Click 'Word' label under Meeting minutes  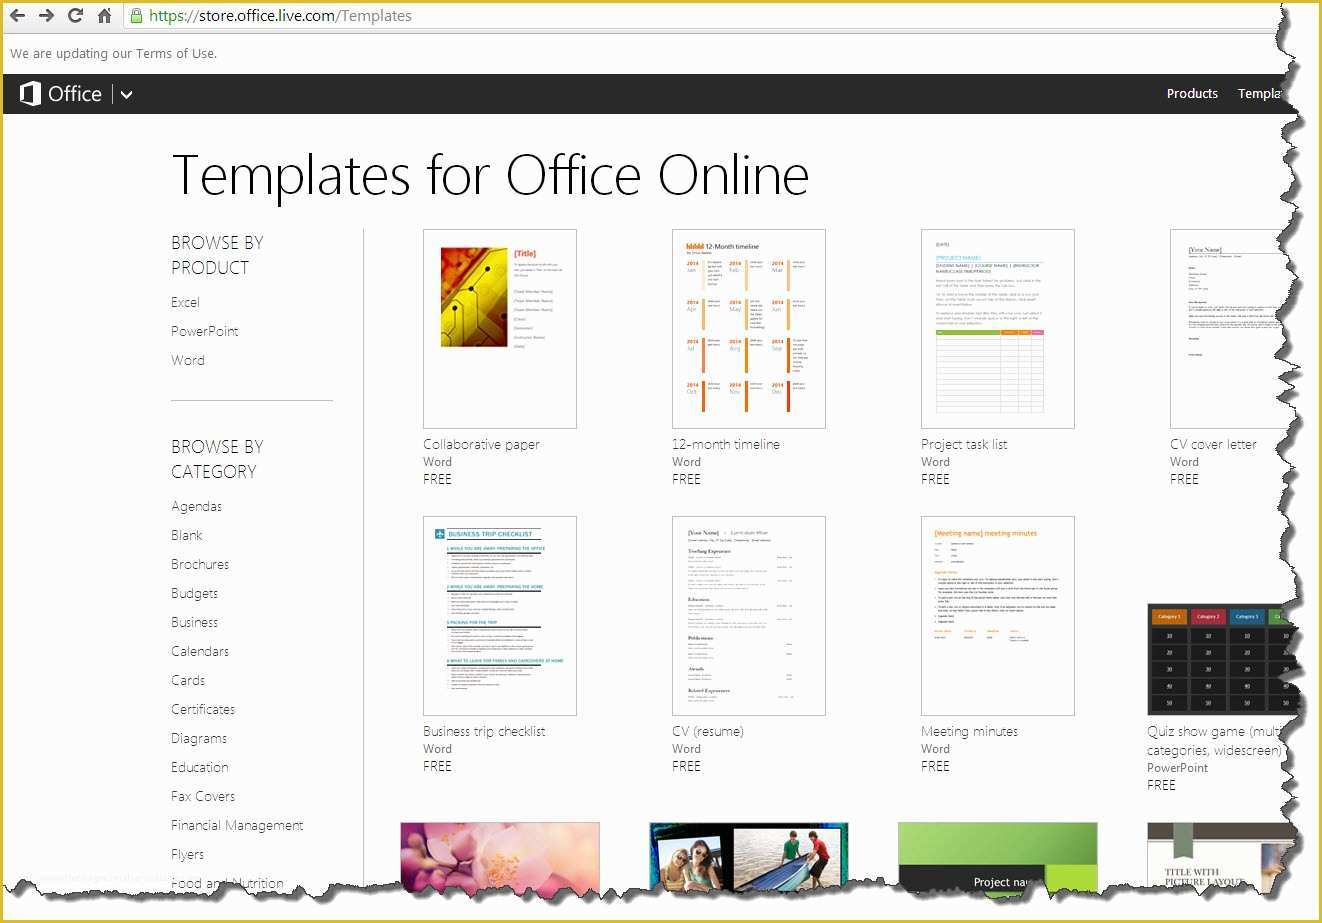935,749
